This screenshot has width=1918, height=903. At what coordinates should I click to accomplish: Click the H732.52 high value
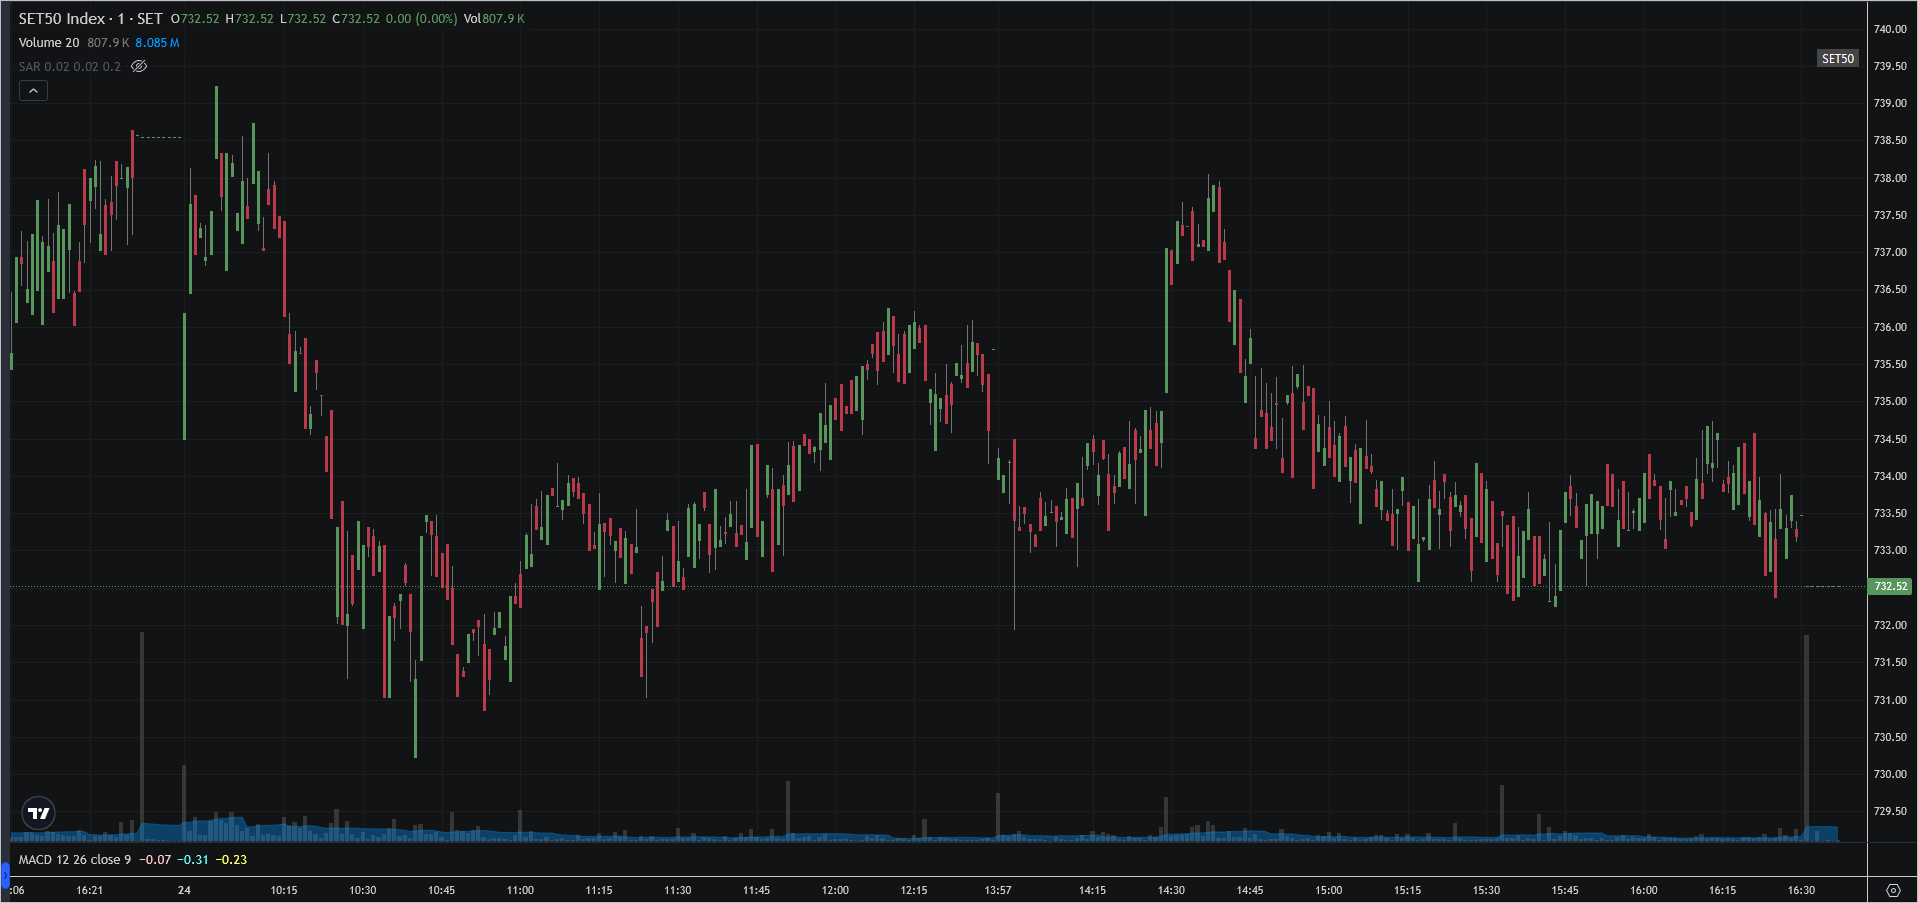click(249, 19)
